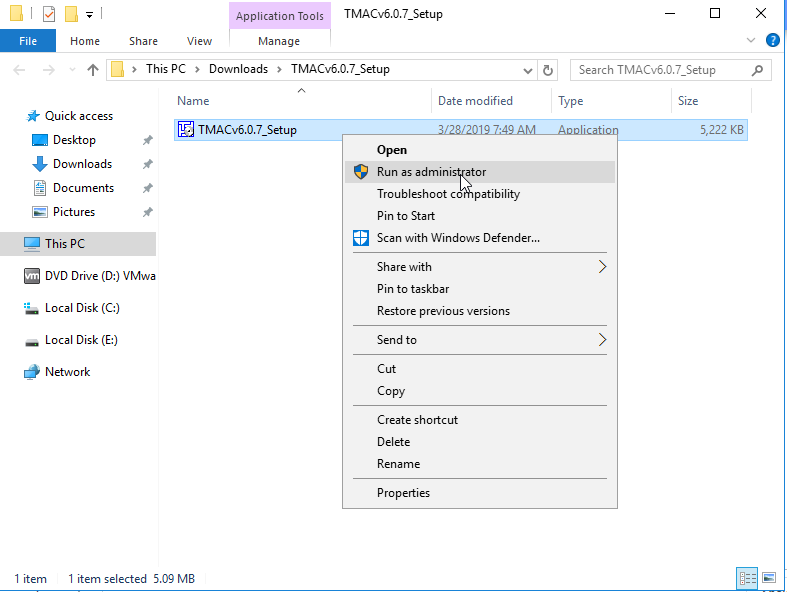
Task: Click the admin shield icon beside Run as administrator
Action: point(361,172)
